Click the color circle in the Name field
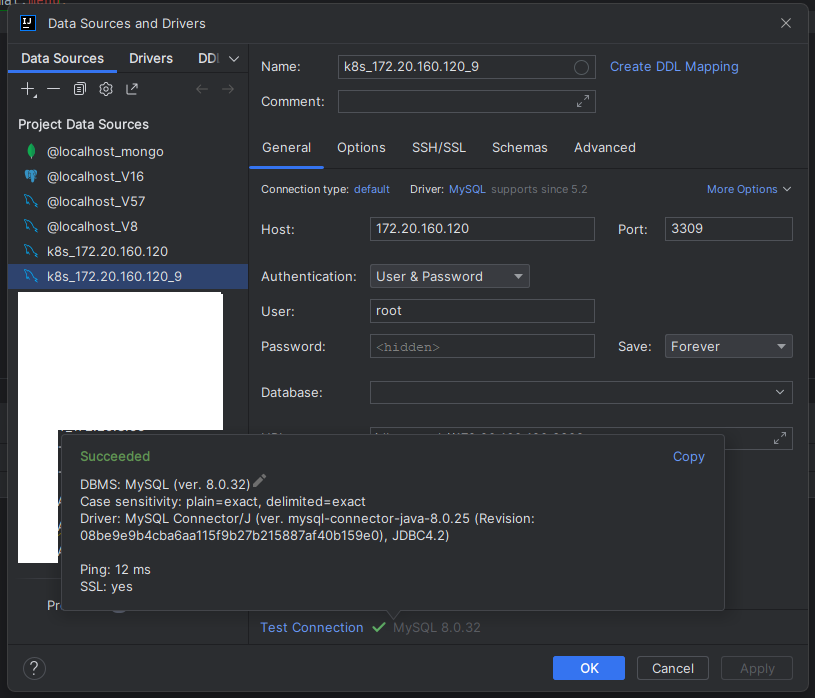Screen dimensions: 815x698 click(x=581, y=67)
